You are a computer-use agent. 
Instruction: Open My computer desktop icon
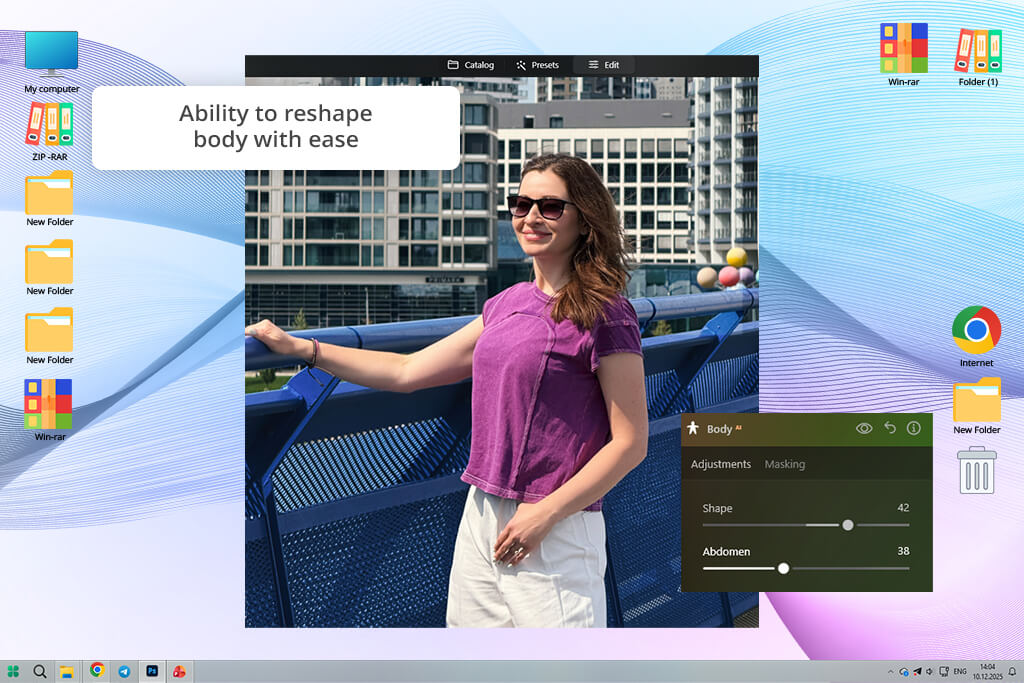52,61
